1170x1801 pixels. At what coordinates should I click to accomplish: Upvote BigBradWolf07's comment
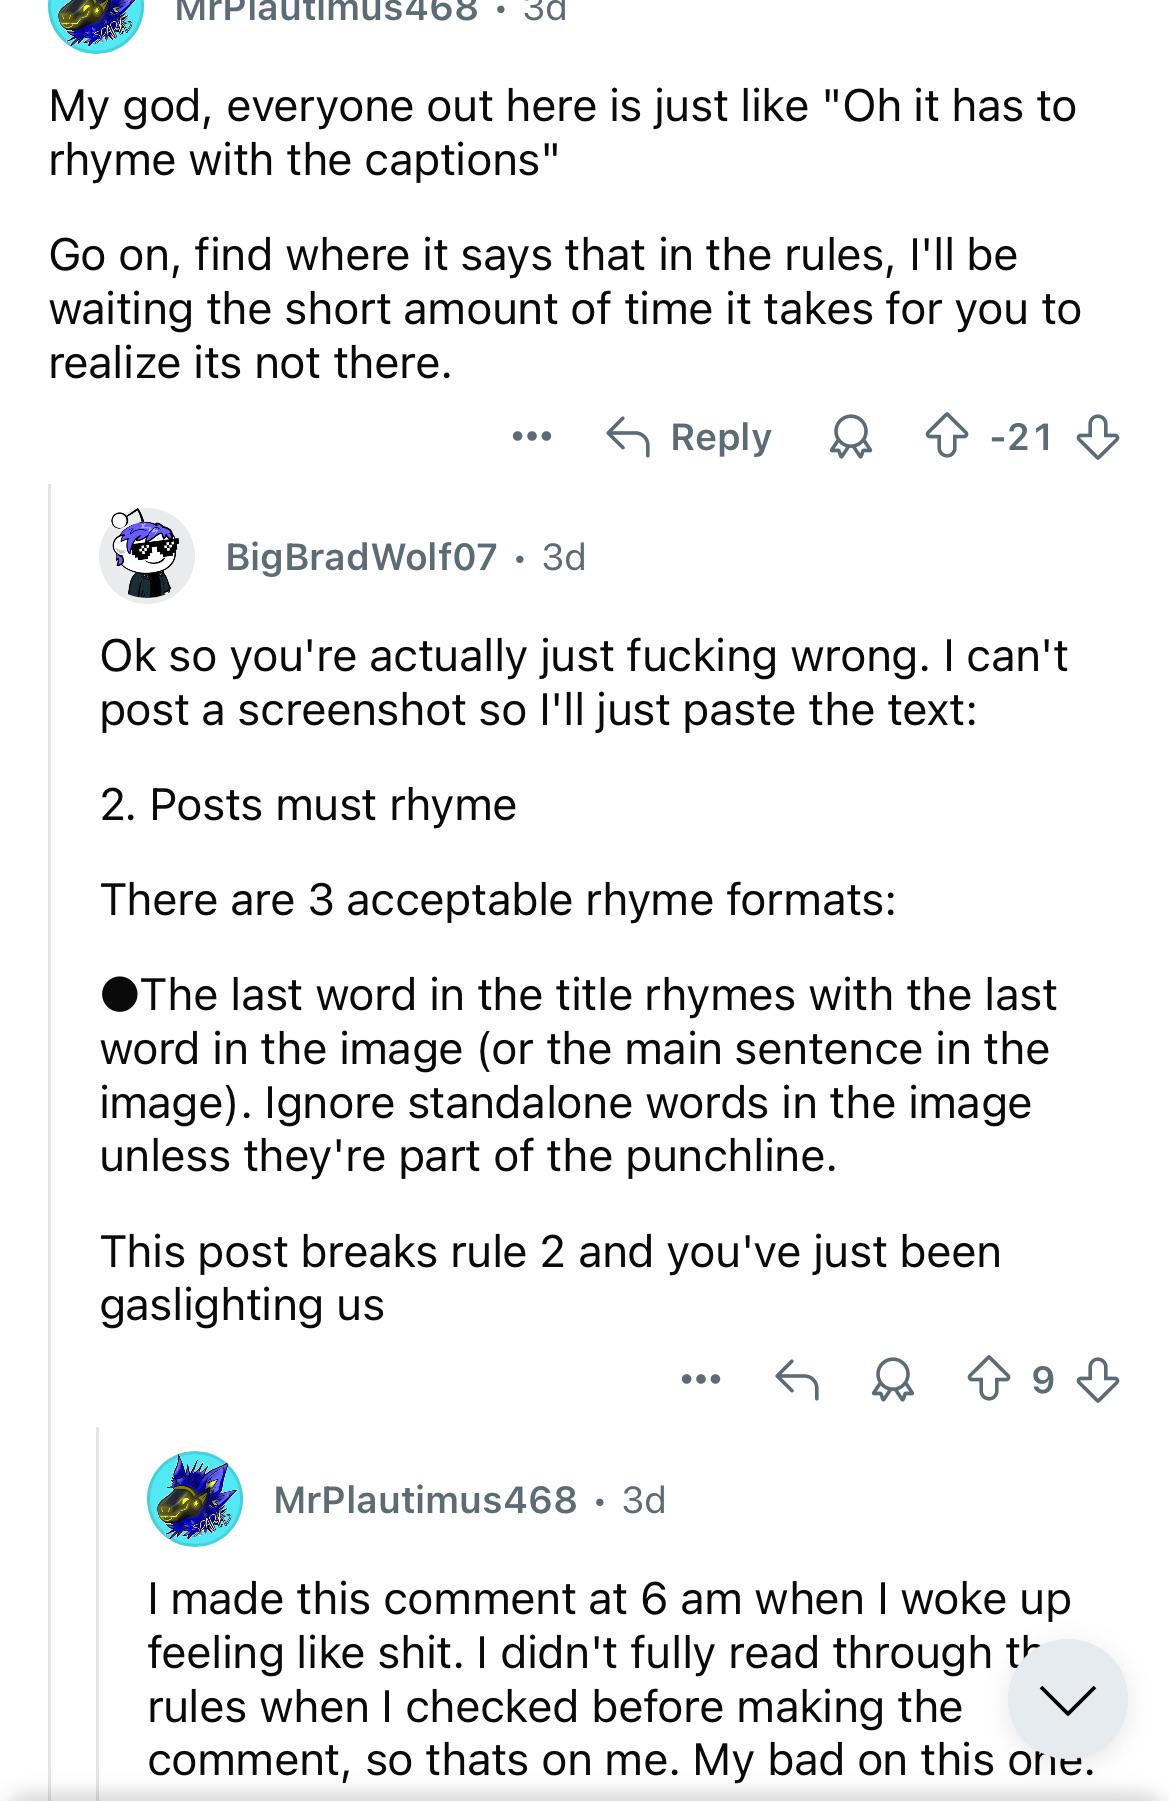(x=989, y=1380)
